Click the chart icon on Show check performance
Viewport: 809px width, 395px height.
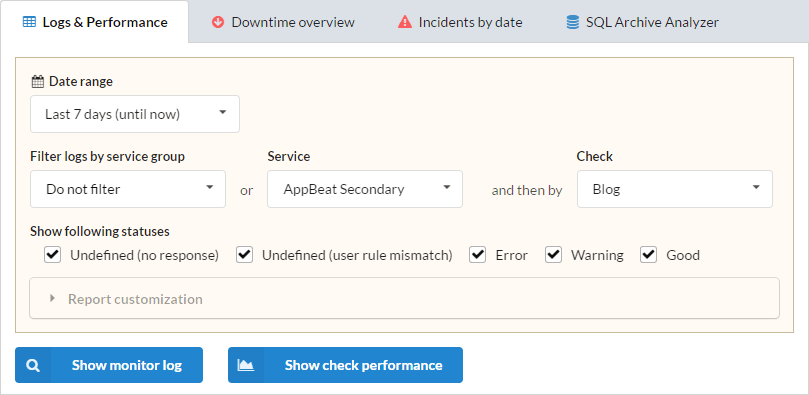pos(246,365)
